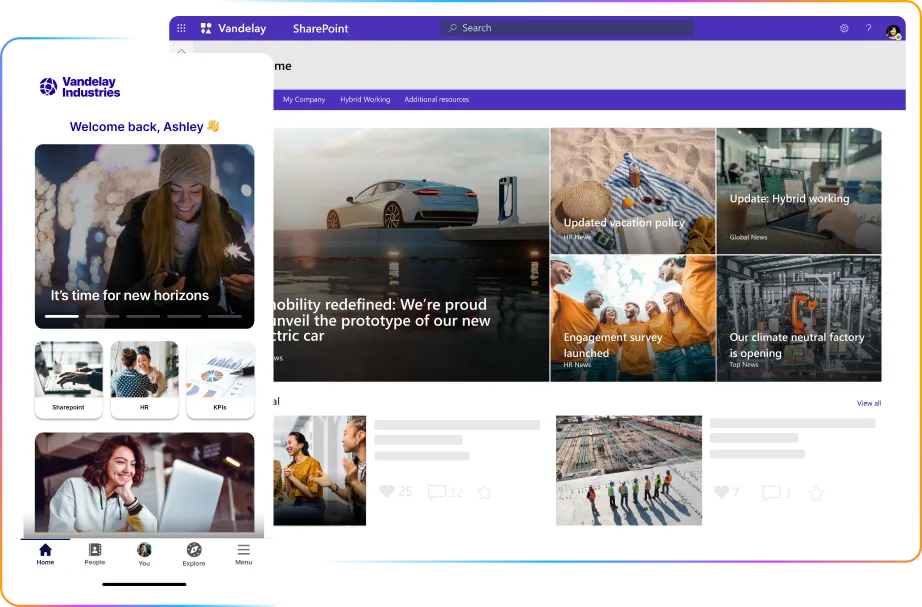Toggle the star on the post with 25 likes
922x607 pixels.
483,492
